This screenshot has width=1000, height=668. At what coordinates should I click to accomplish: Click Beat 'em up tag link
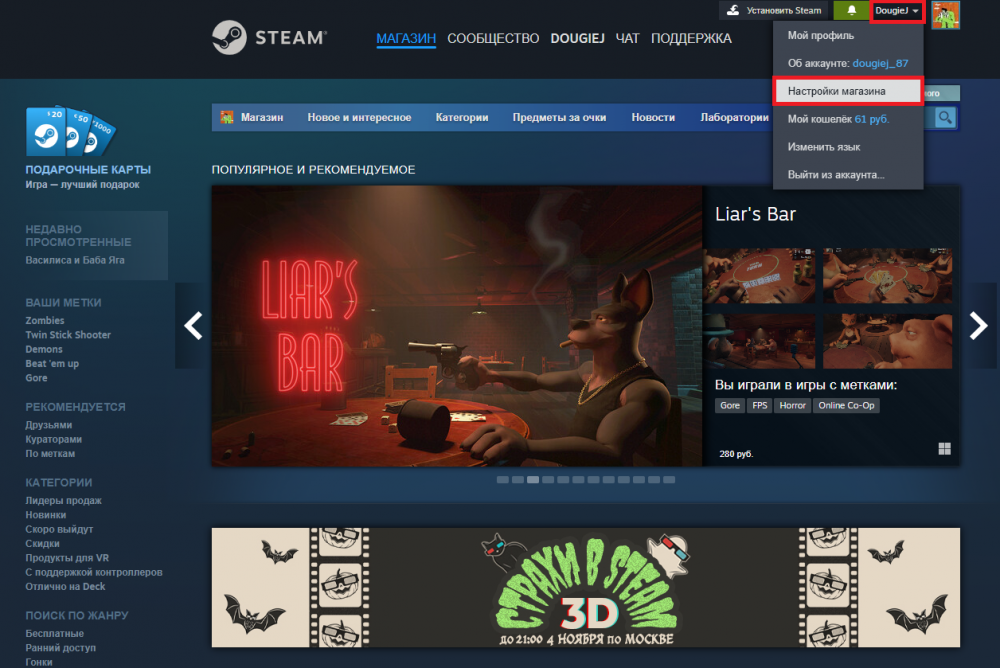[x=52, y=364]
